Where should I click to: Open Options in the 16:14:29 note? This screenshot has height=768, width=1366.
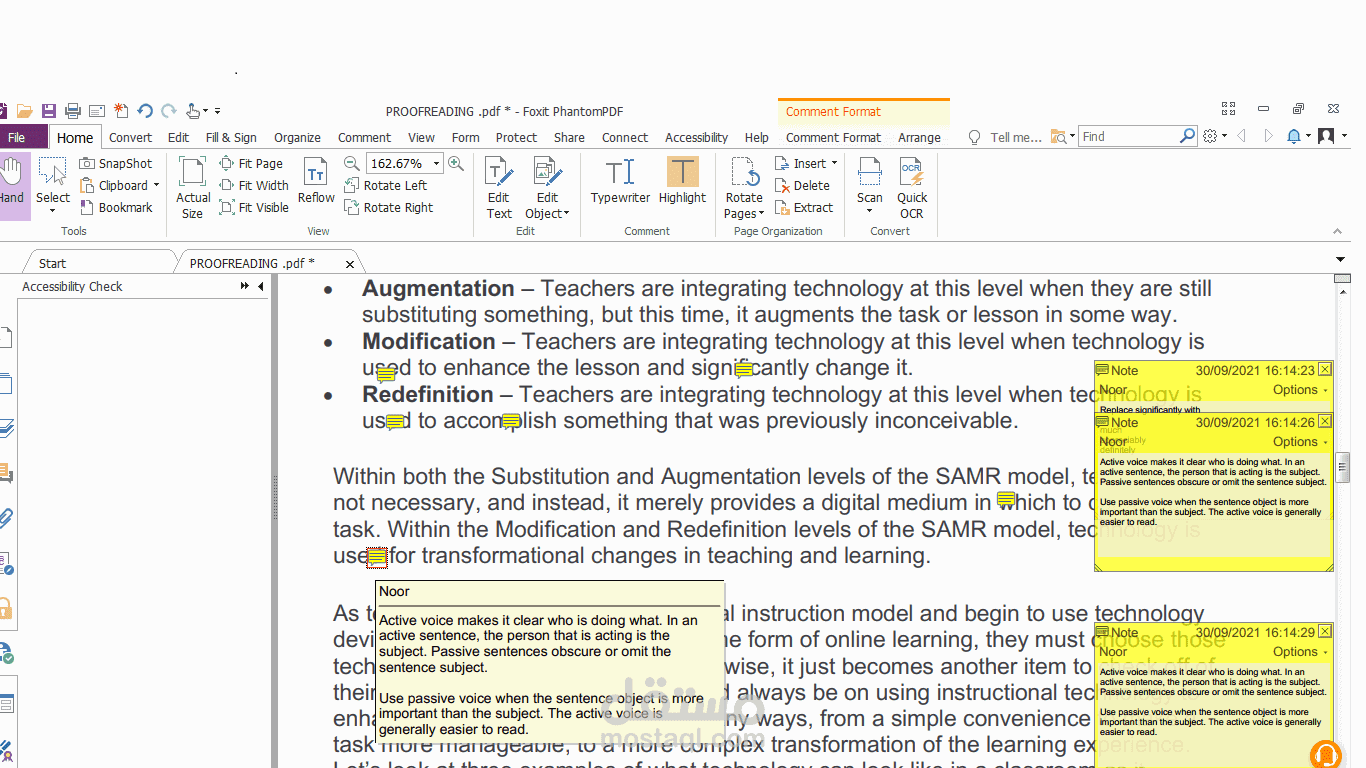click(1300, 652)
